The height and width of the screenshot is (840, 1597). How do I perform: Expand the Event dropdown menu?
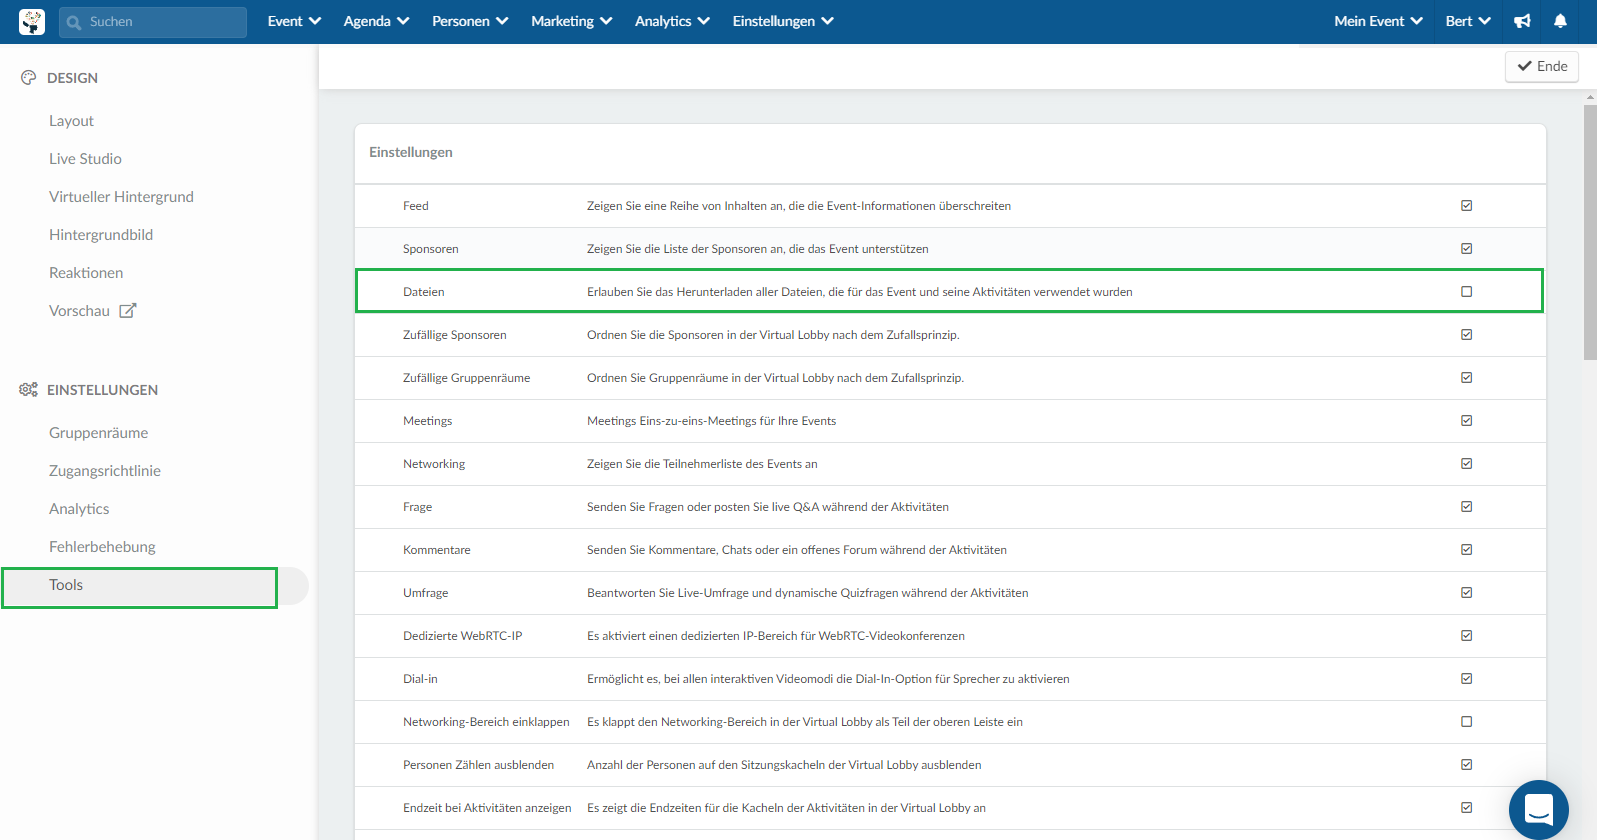coord(294,21)
